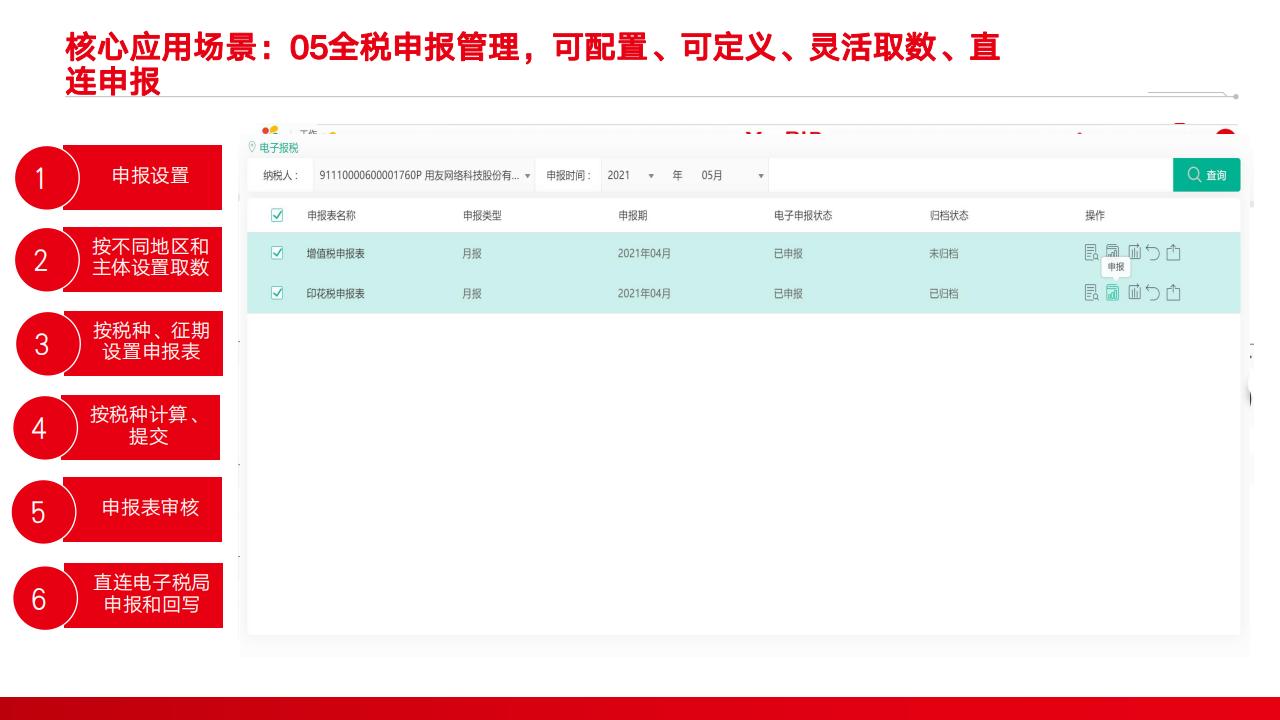Viewport: 1280px width, 720px height.
Task: Click the 申报表名称 column header
Action: coord(331,215)
